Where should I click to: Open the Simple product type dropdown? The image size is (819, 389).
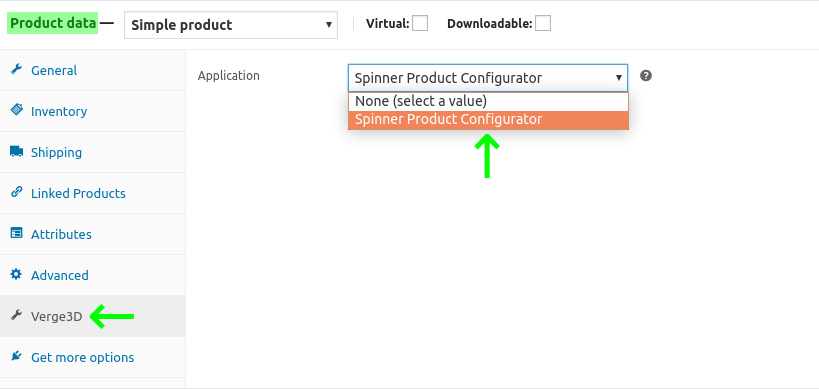pos(231,25)
